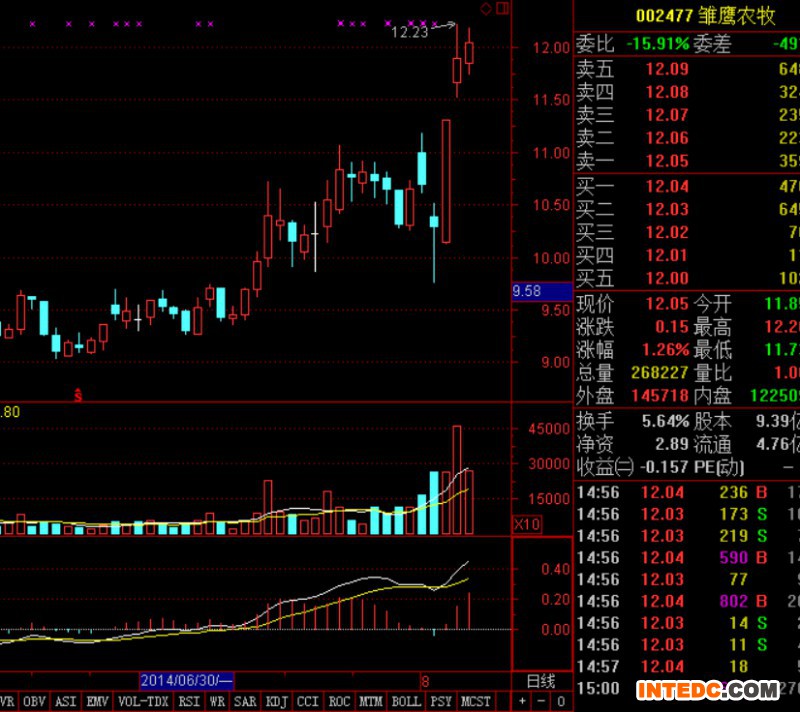
Task: Open the 日线 period selector
Action: (540, 681)
